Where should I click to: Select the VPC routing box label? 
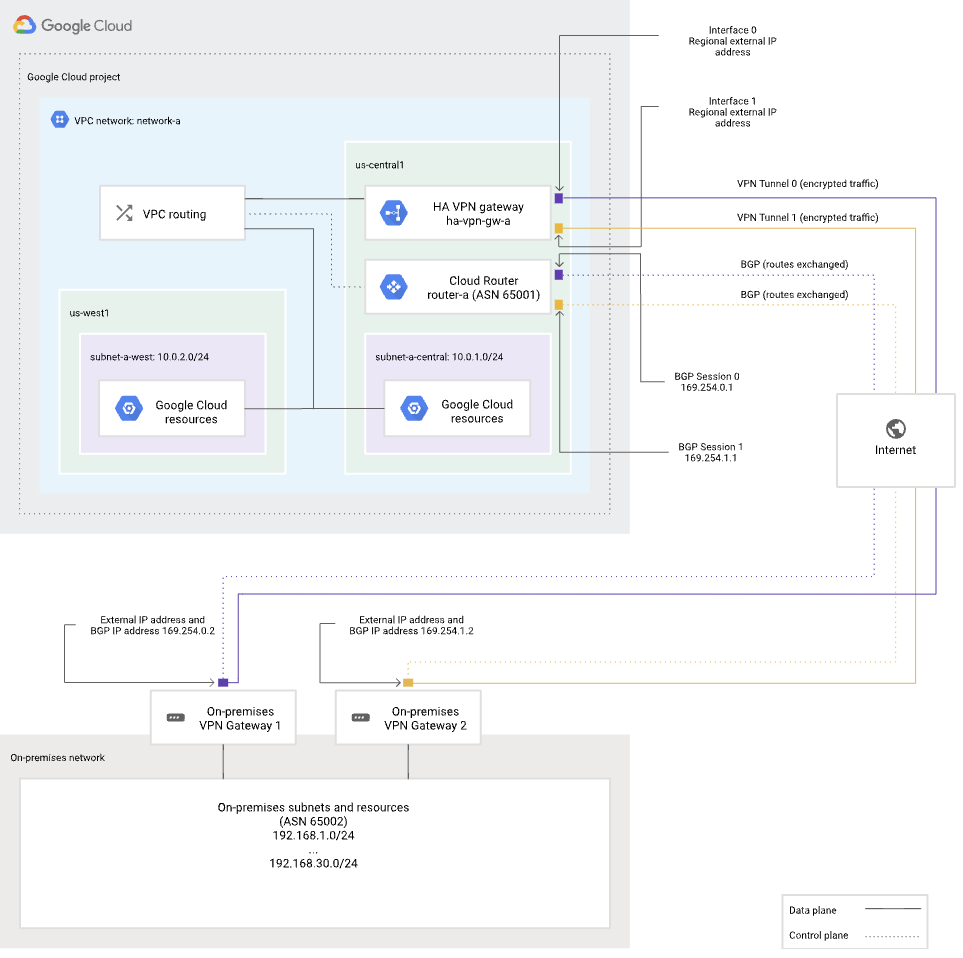coord(174,214)
